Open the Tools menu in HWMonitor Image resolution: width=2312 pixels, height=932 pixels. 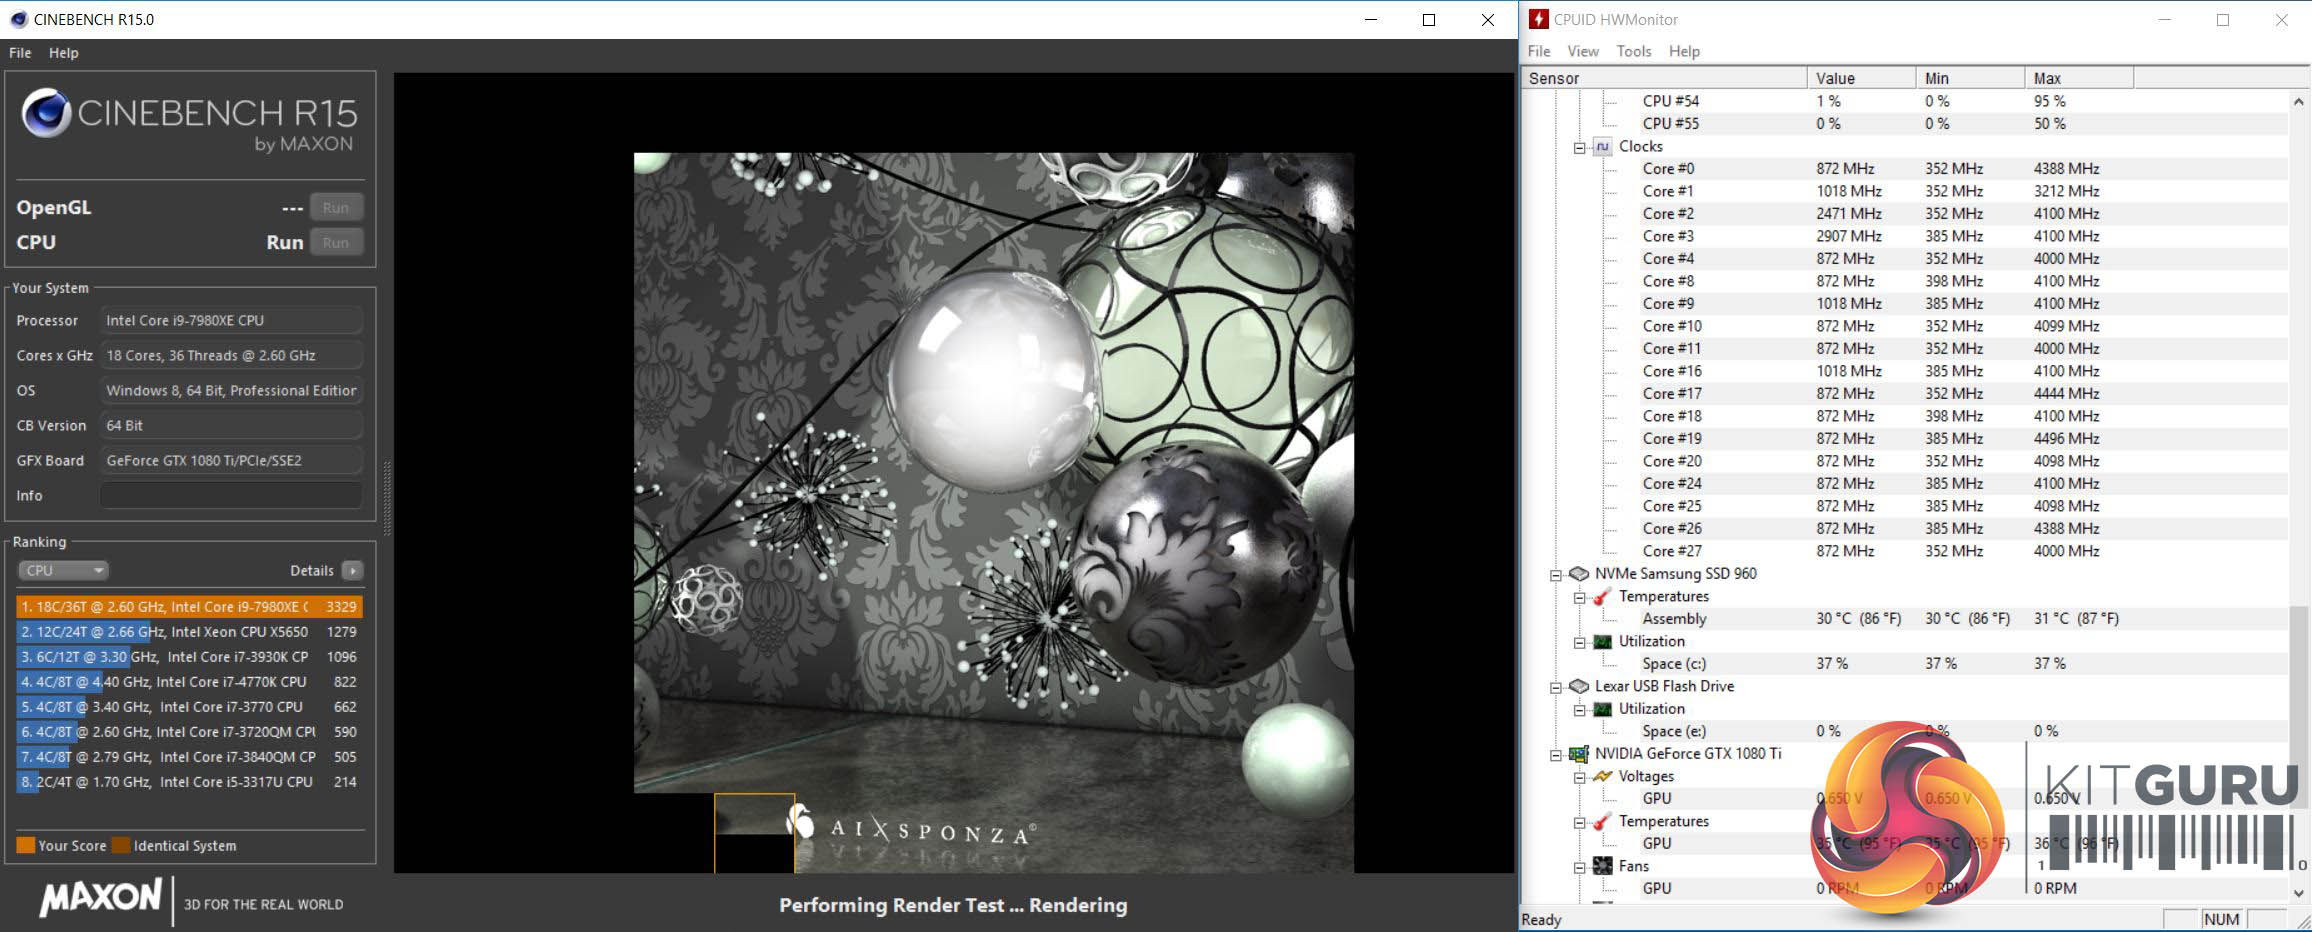(1633, 51)
